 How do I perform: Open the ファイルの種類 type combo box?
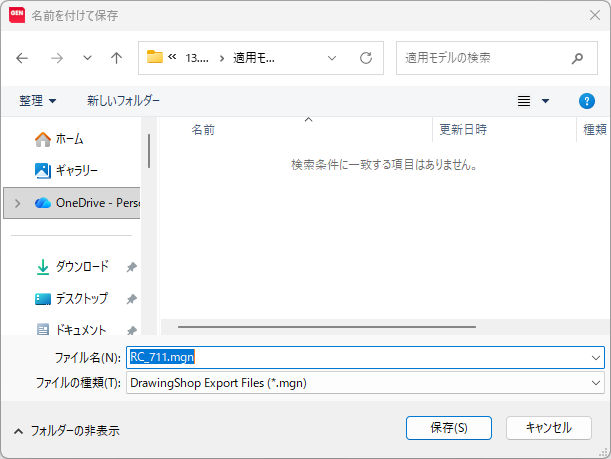(x=365, y=383)
